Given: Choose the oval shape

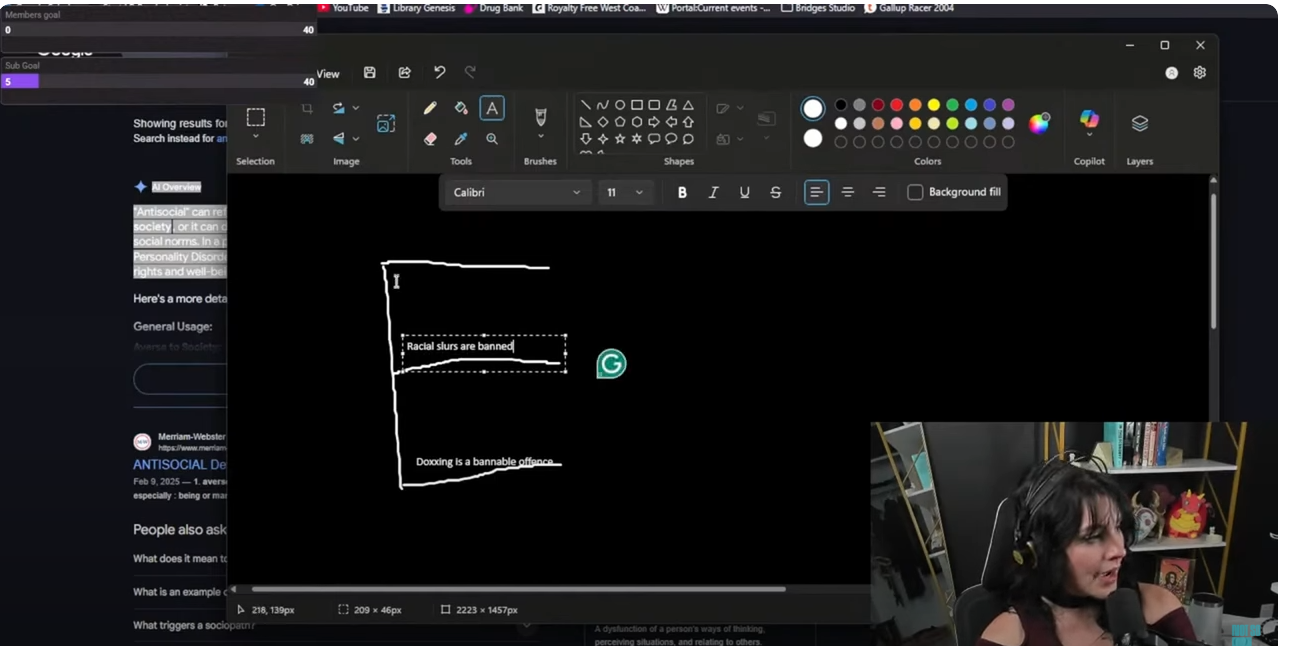Looking at the screenshot, I should tap(620, 105).
